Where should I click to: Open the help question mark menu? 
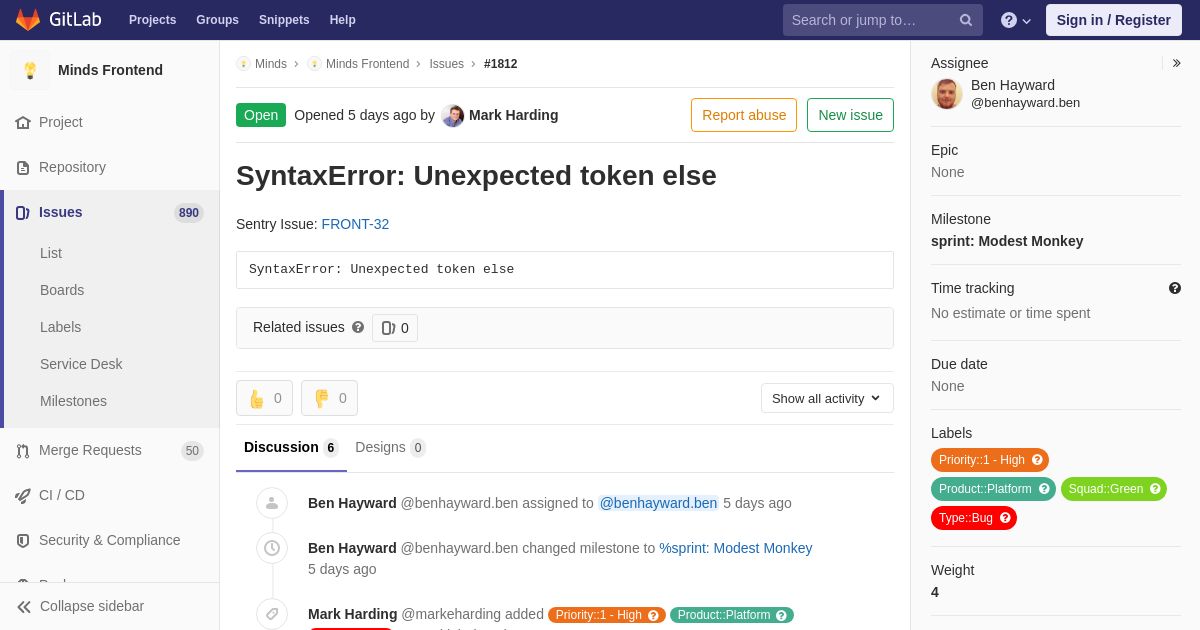coord(1016,20)
